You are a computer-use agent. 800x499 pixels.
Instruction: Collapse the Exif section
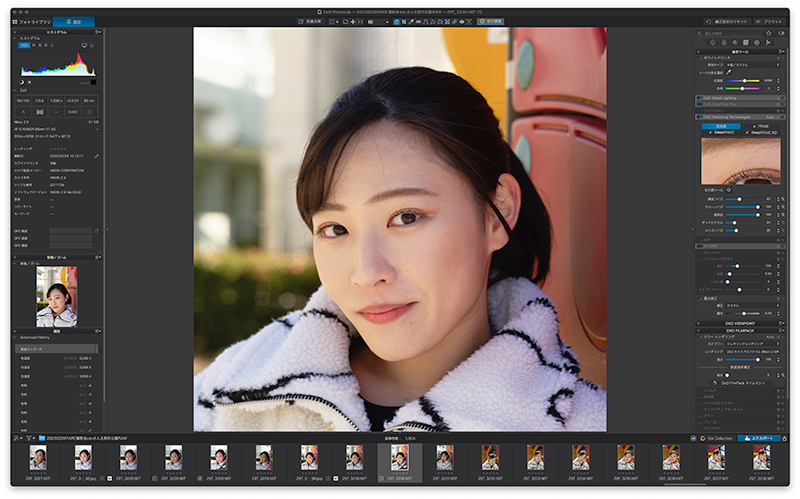click(14, 90)
